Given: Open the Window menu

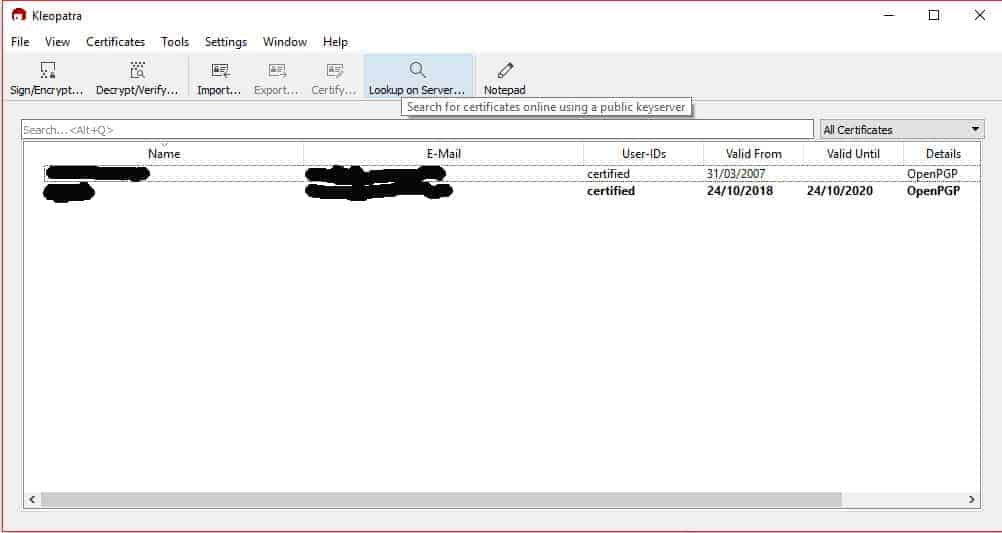Looking at the screenshot, I should tap(285, 42).
